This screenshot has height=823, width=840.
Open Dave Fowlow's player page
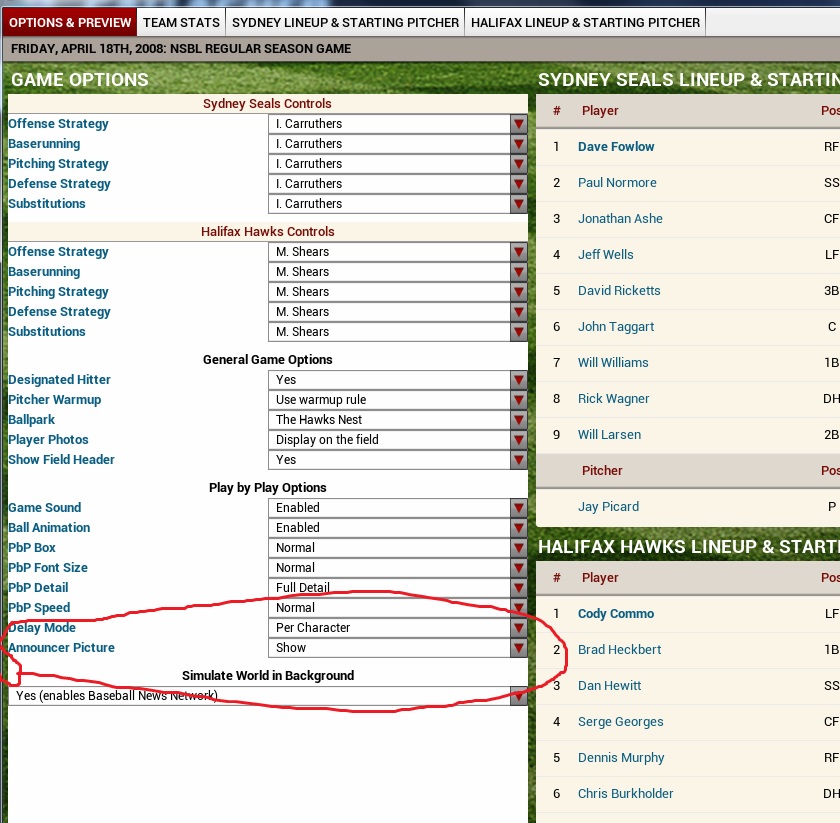(616, 147)
